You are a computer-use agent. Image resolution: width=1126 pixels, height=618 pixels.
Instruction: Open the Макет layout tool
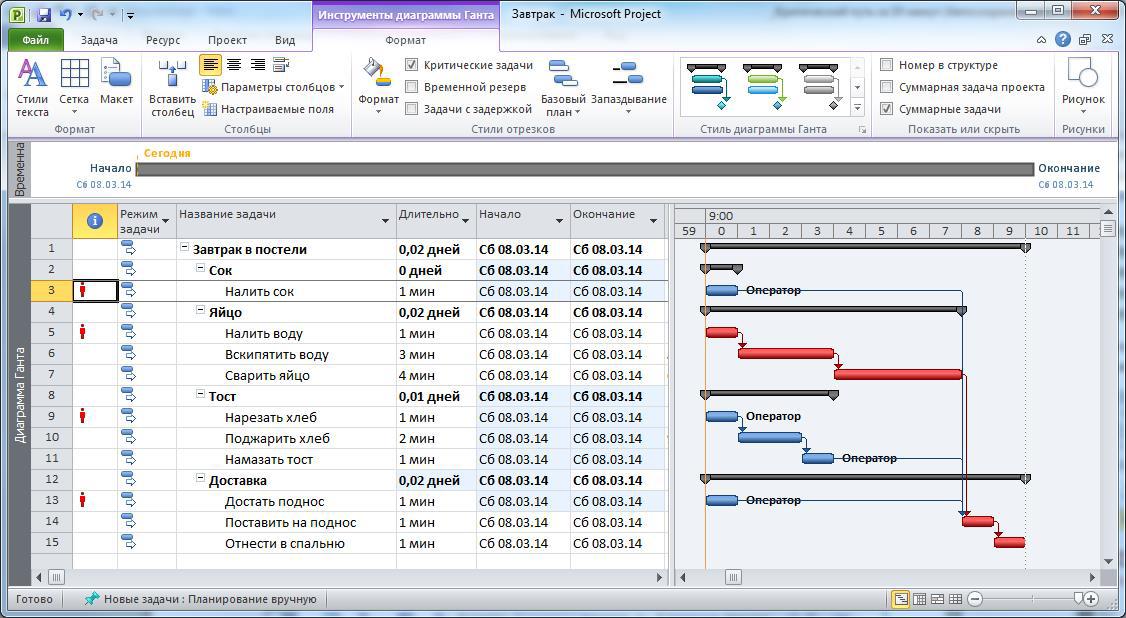click(116, 83)
